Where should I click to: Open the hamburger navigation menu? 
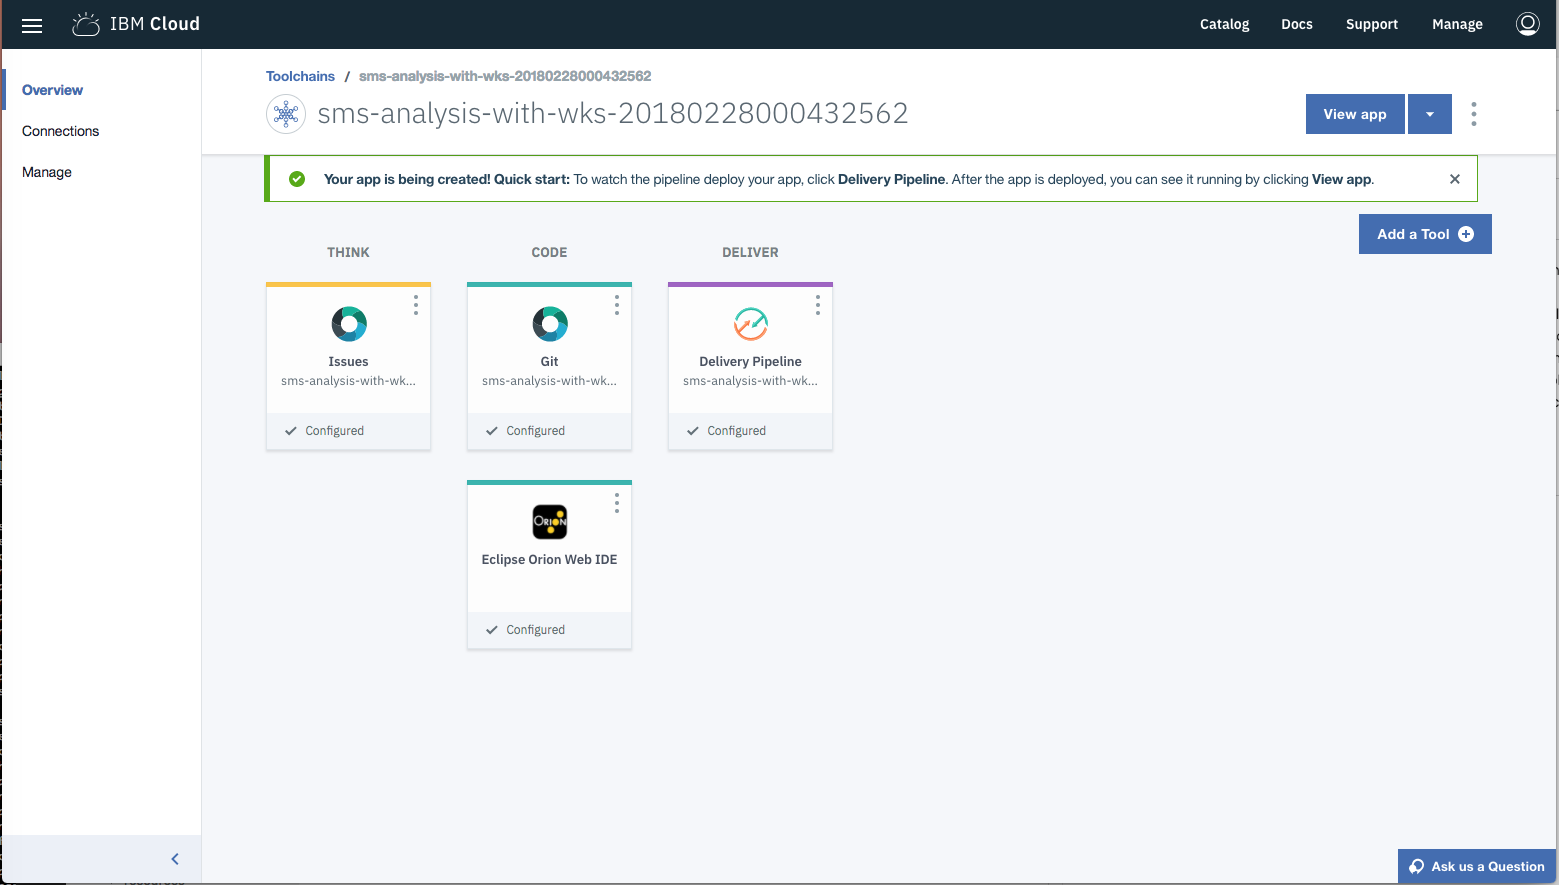pyautogui.click(x=32, y=26)
